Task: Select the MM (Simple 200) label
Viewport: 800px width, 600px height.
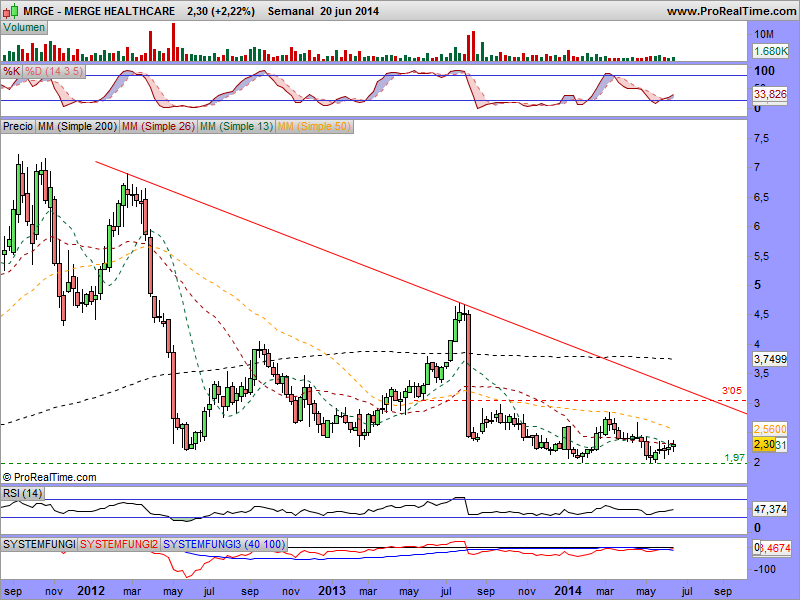Action: click(x=77, y=126)
